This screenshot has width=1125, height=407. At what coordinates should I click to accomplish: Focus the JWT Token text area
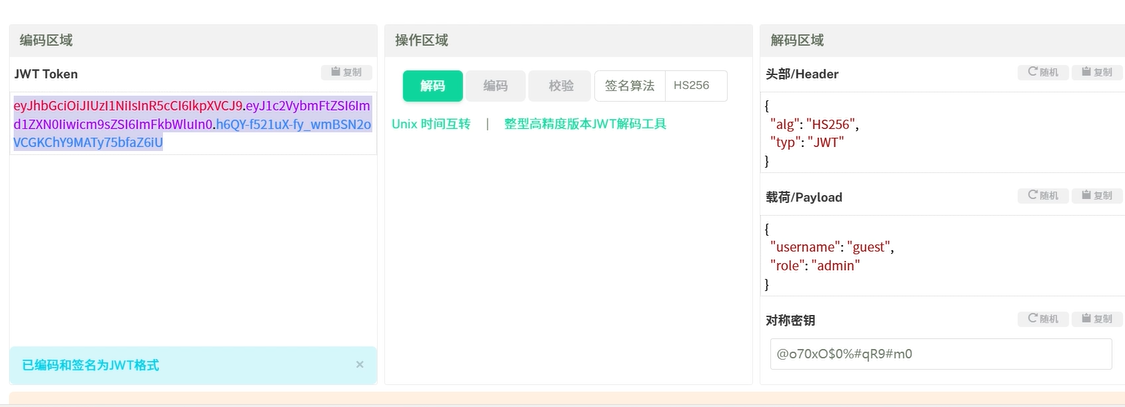tap(193, 240)
